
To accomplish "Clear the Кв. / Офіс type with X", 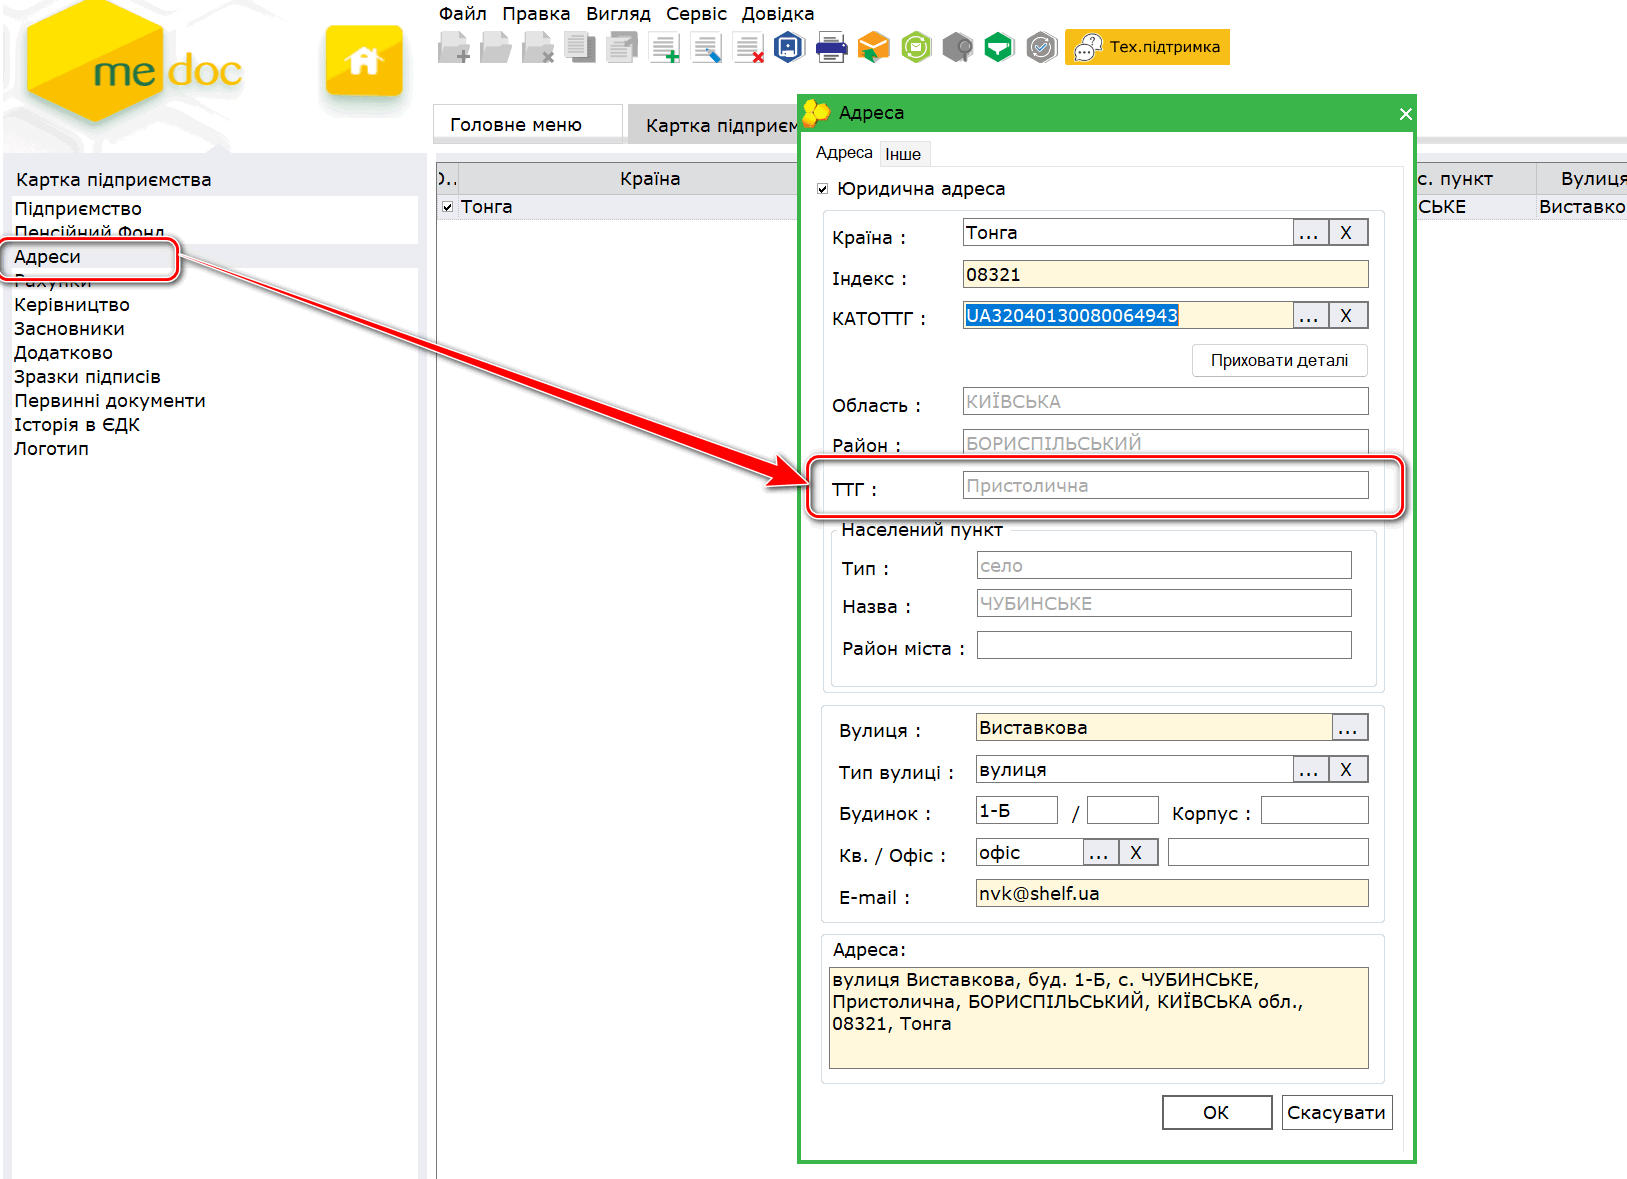I will pyautogui.click(x=1136, y=853).
